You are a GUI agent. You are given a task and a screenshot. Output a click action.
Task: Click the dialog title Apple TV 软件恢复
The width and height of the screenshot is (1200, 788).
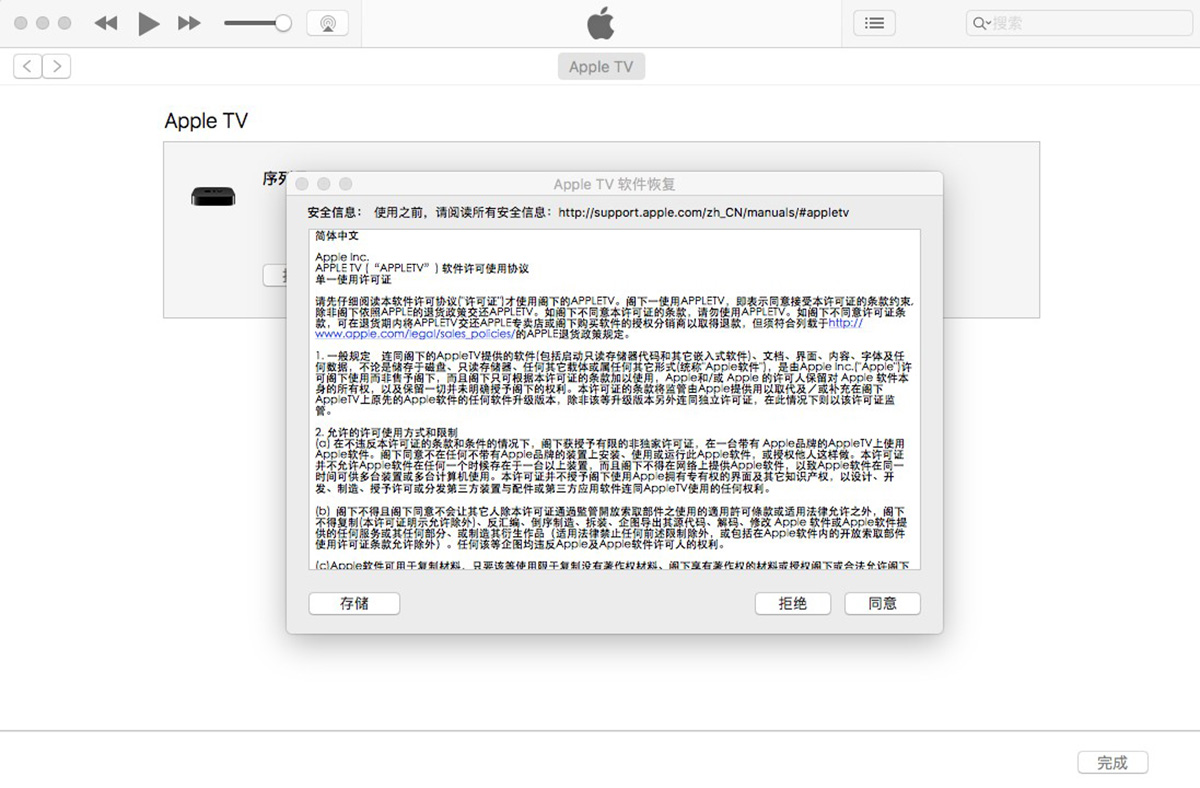coord(614,184)
